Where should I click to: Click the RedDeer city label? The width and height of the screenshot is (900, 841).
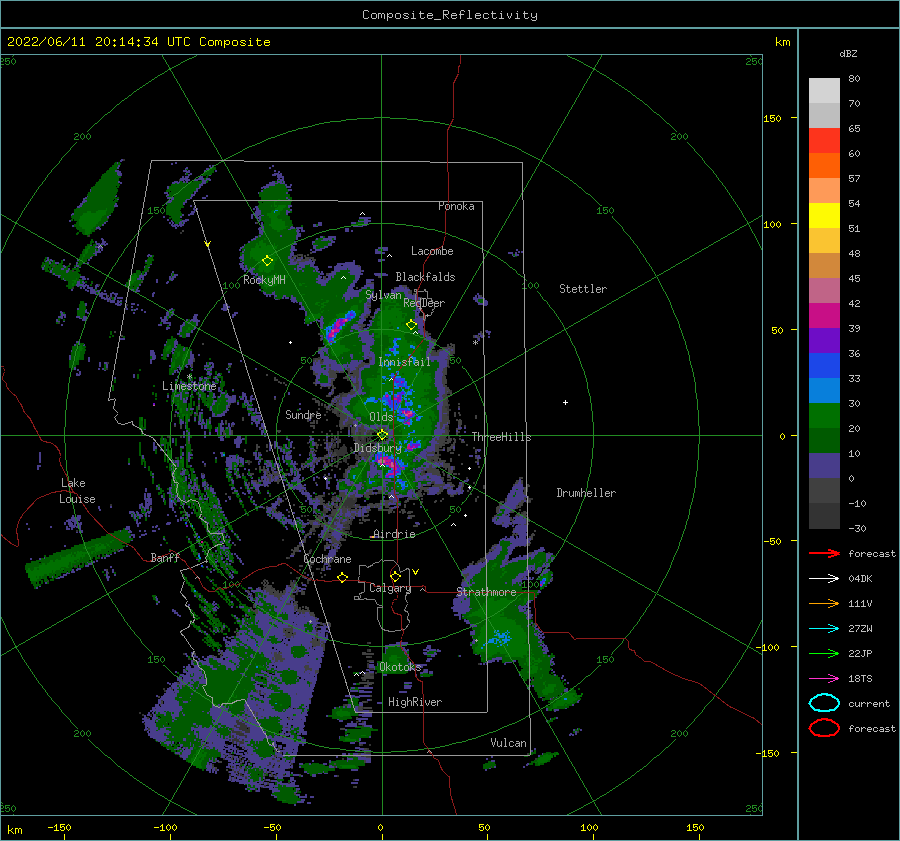[424, 303]
